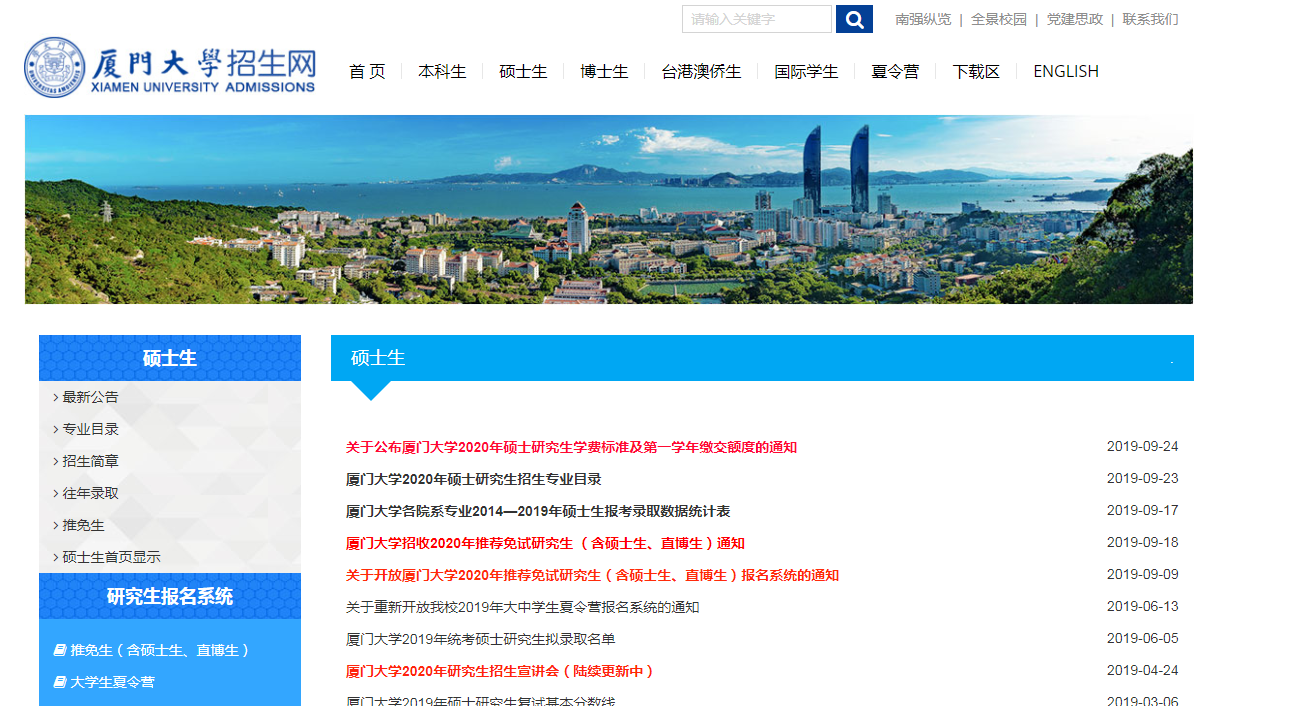Open the 联系我们 contact link
Viewport: 1292px width, 706px height.
click(x=1150, y=19)
